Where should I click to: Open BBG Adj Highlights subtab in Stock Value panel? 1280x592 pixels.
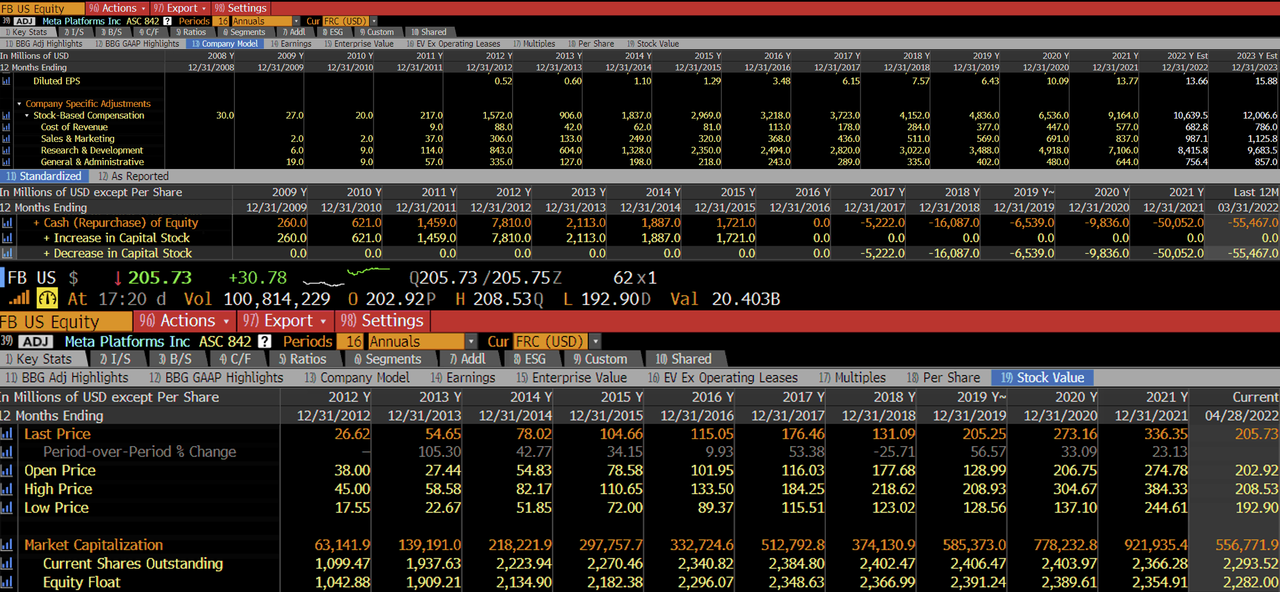(68, 377)
